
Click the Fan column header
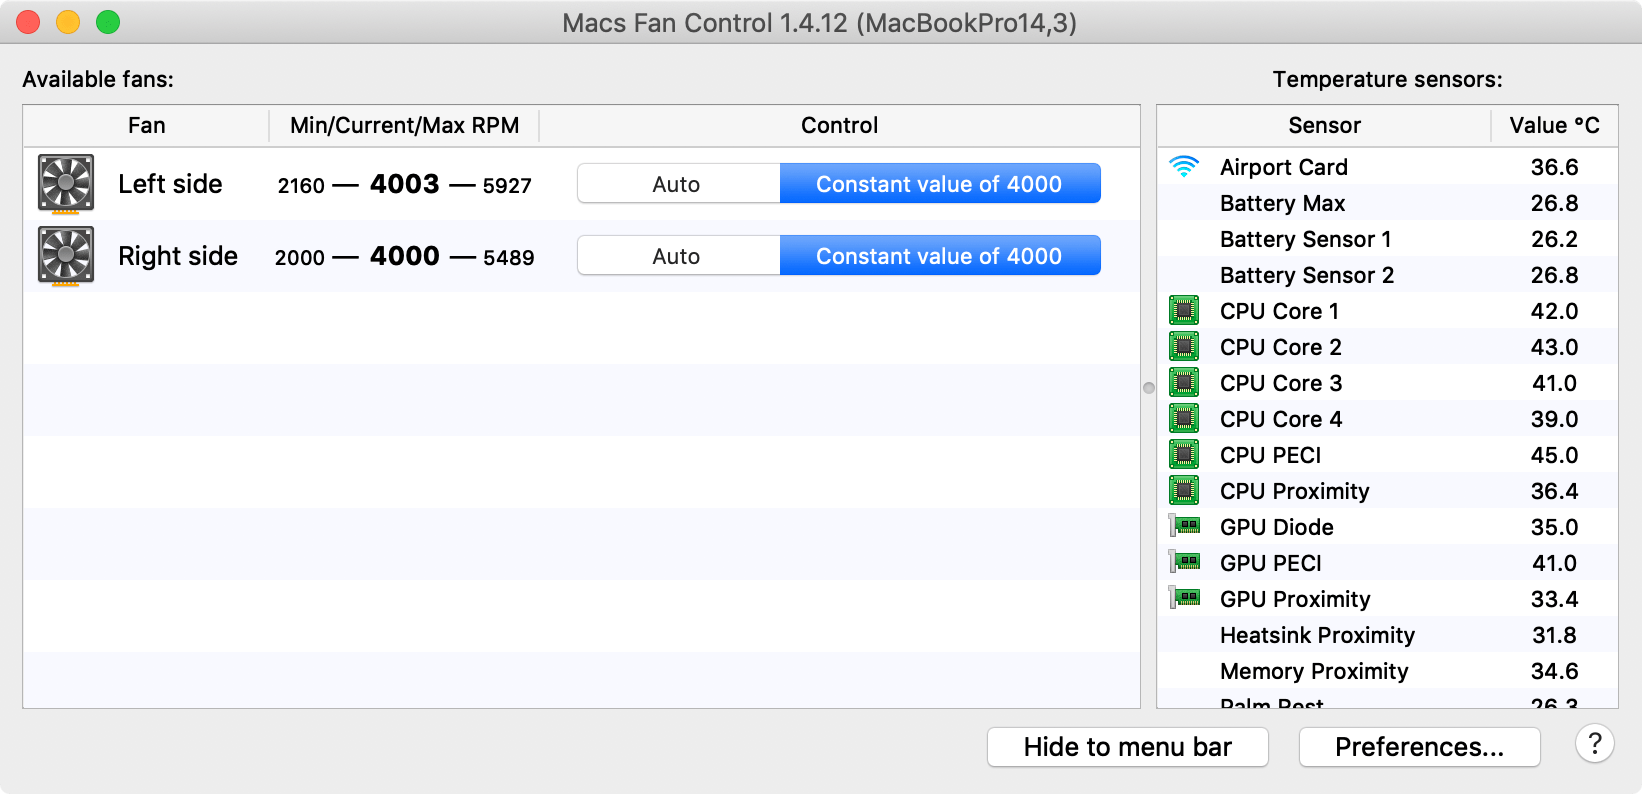click(146, 126)
